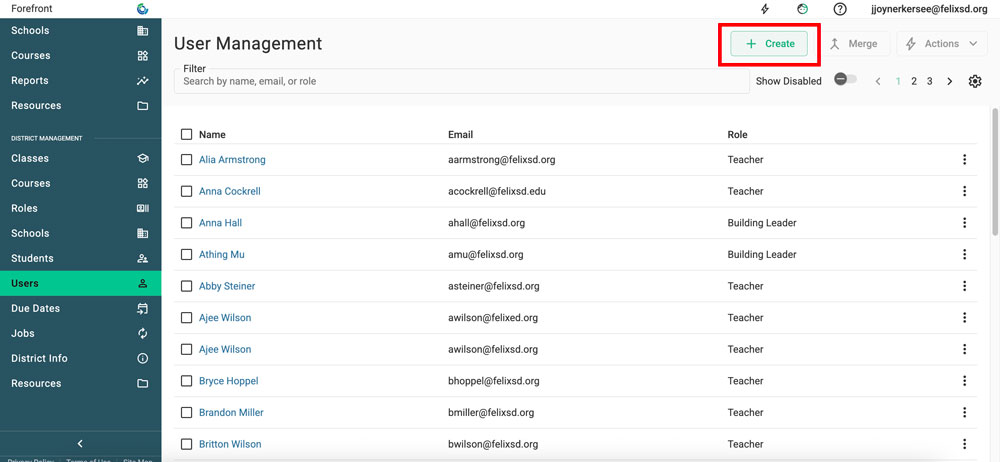1000x462 pixels.
Task: Click the user filter search field
Action: click(460, 81)
